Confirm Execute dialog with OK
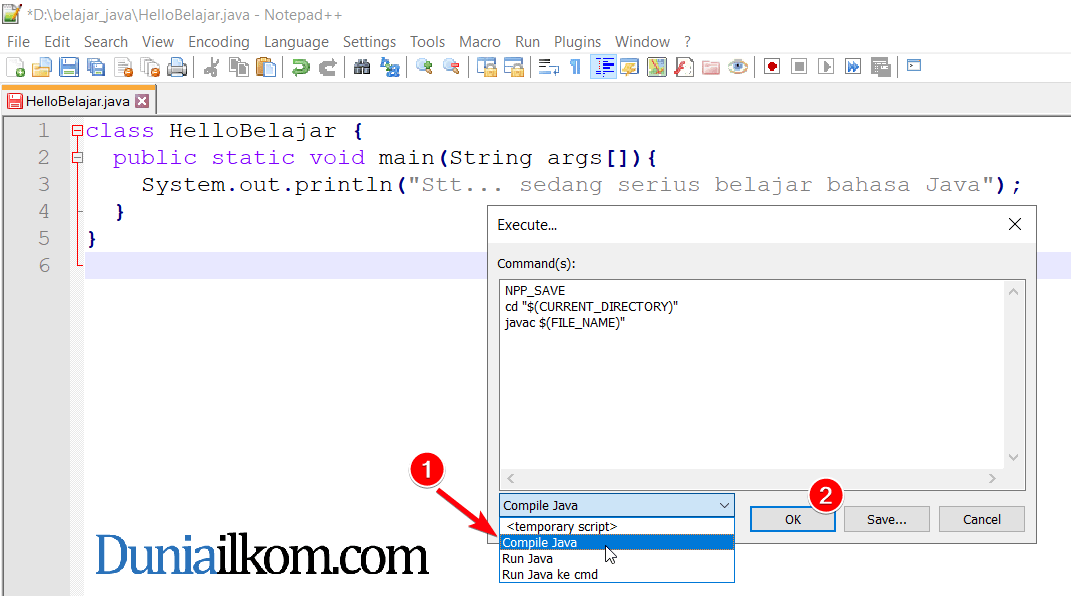Viewport: 1071px width, 596px height. coord(792,520)
